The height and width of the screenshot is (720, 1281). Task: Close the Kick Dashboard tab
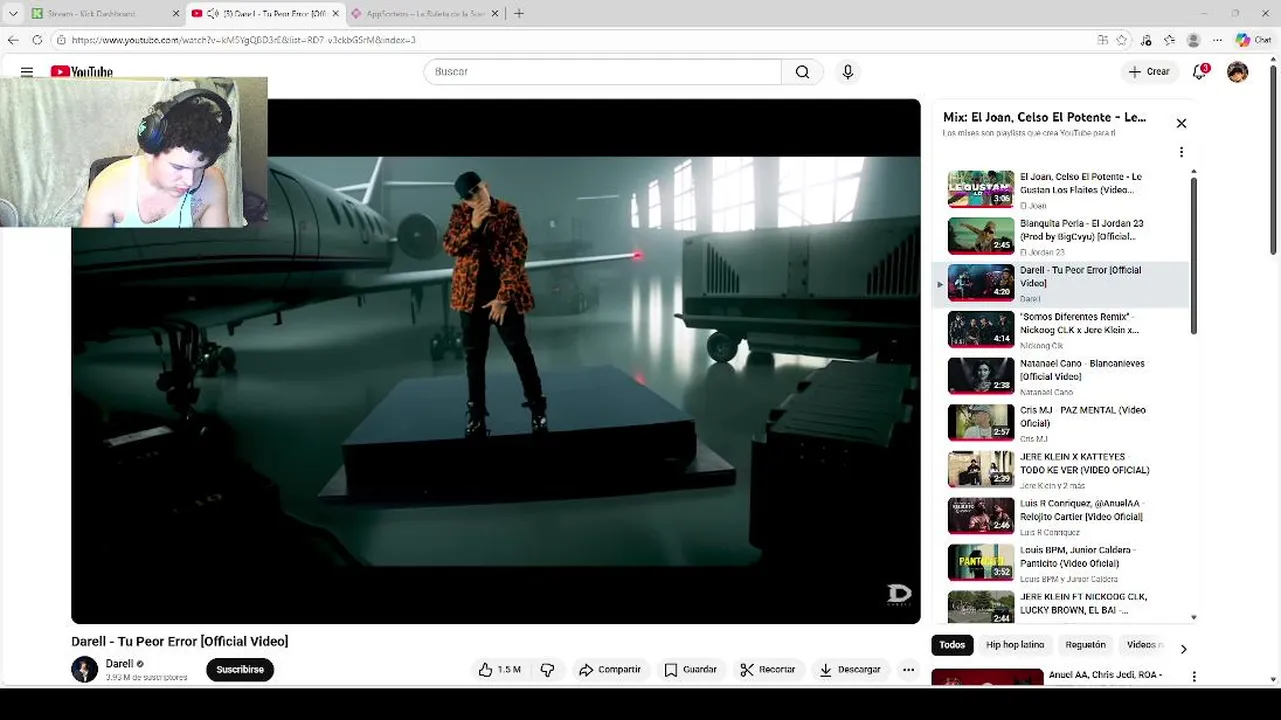click(176, 14)
